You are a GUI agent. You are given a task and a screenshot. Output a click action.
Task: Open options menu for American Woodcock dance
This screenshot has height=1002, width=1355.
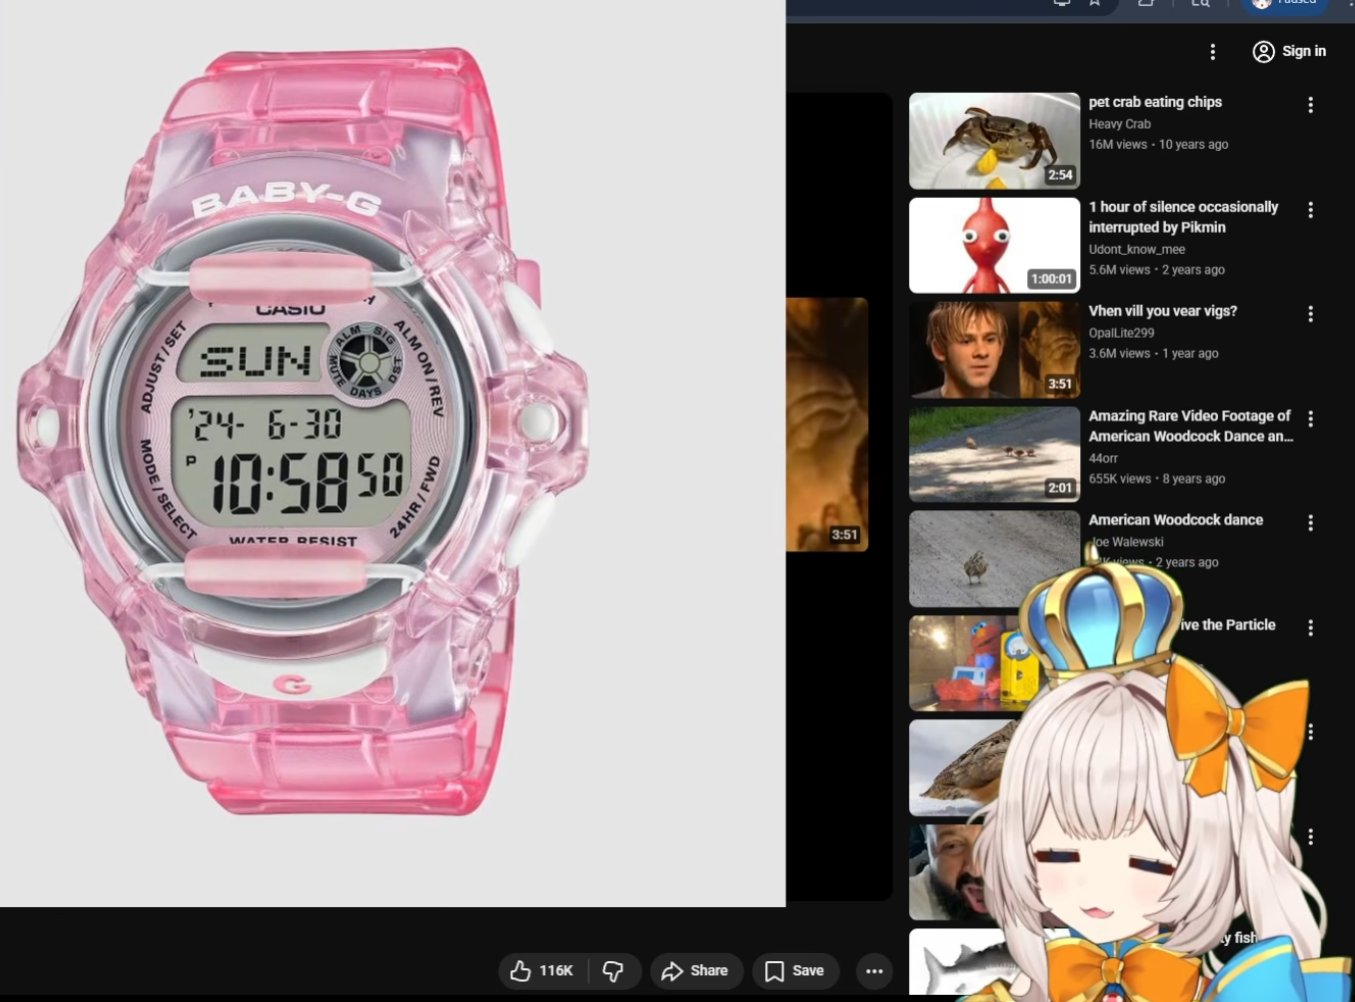[1310, 523]
